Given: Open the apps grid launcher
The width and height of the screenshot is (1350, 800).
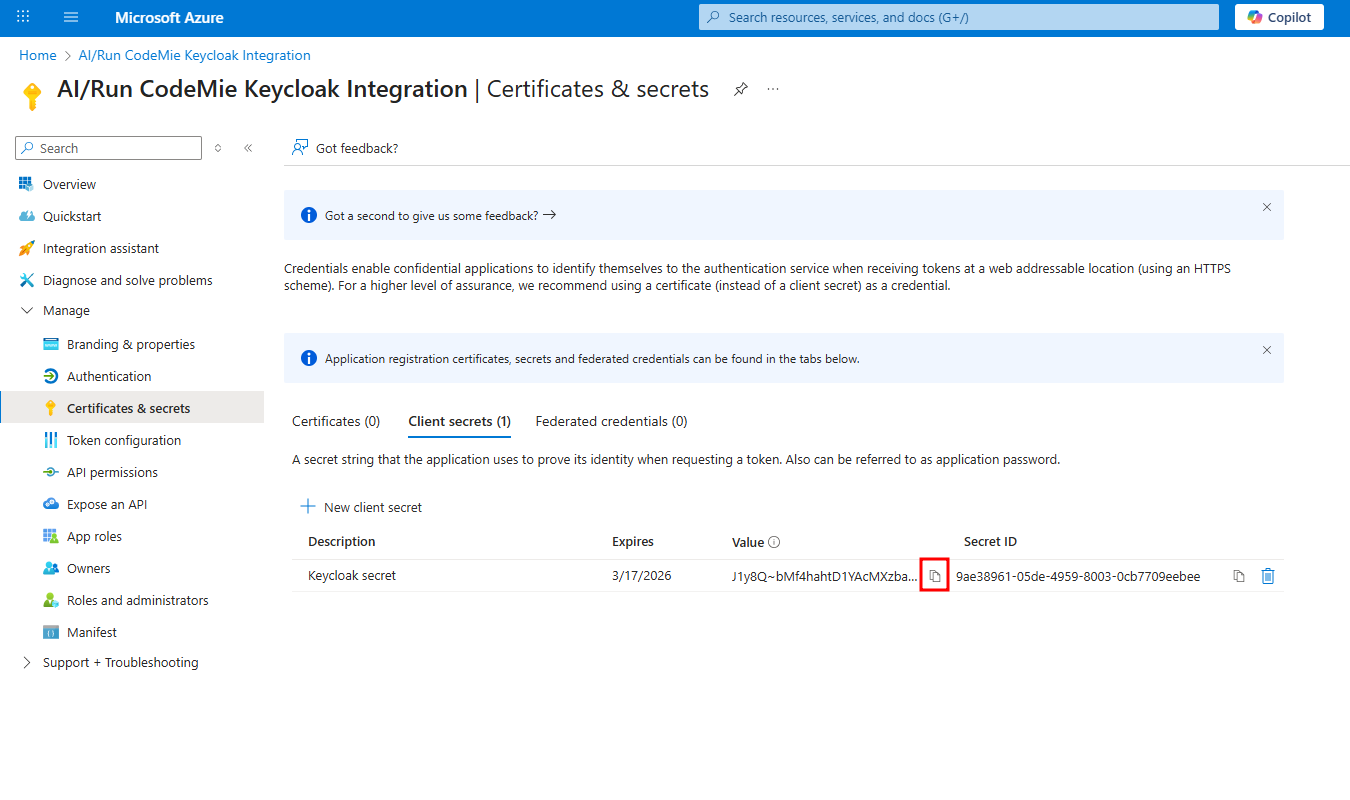Looking at the screenshot, I should (24, 18).
